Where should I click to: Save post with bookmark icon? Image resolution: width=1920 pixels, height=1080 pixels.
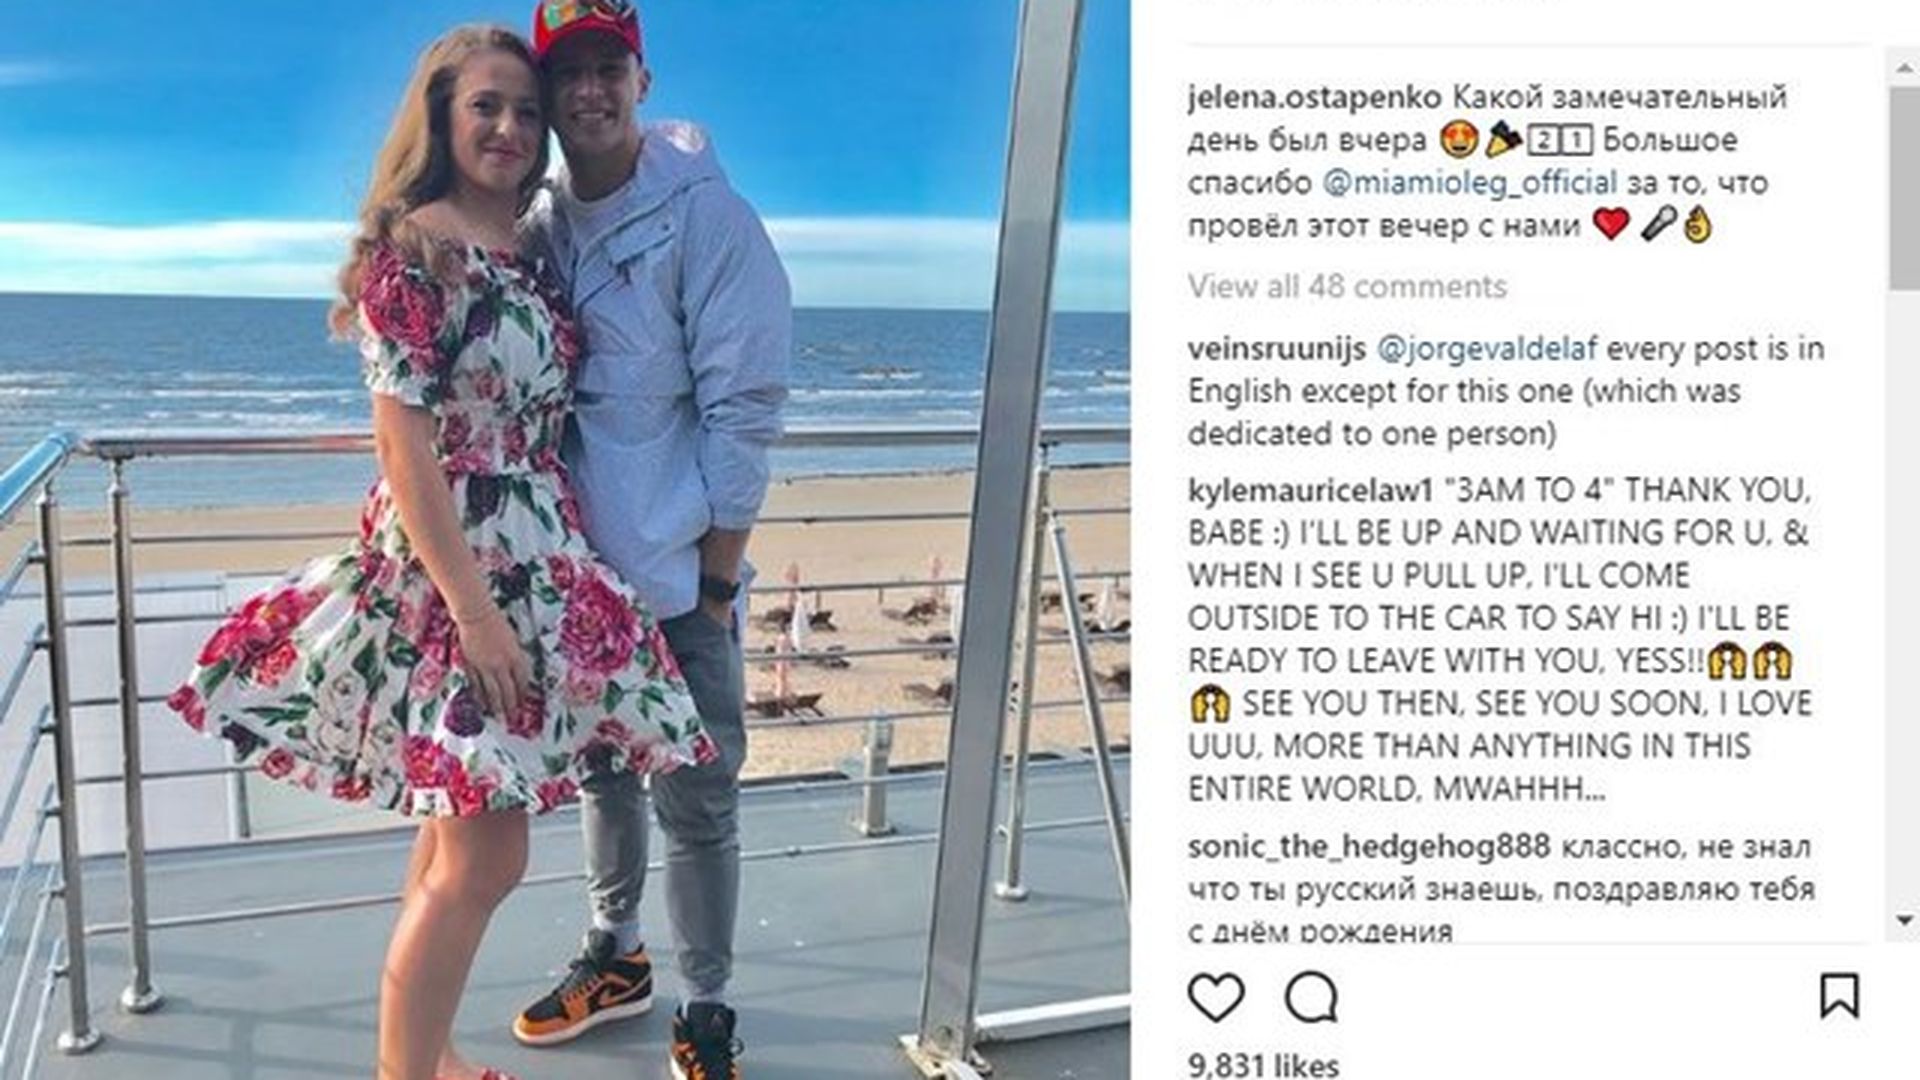coord(1839,996)
